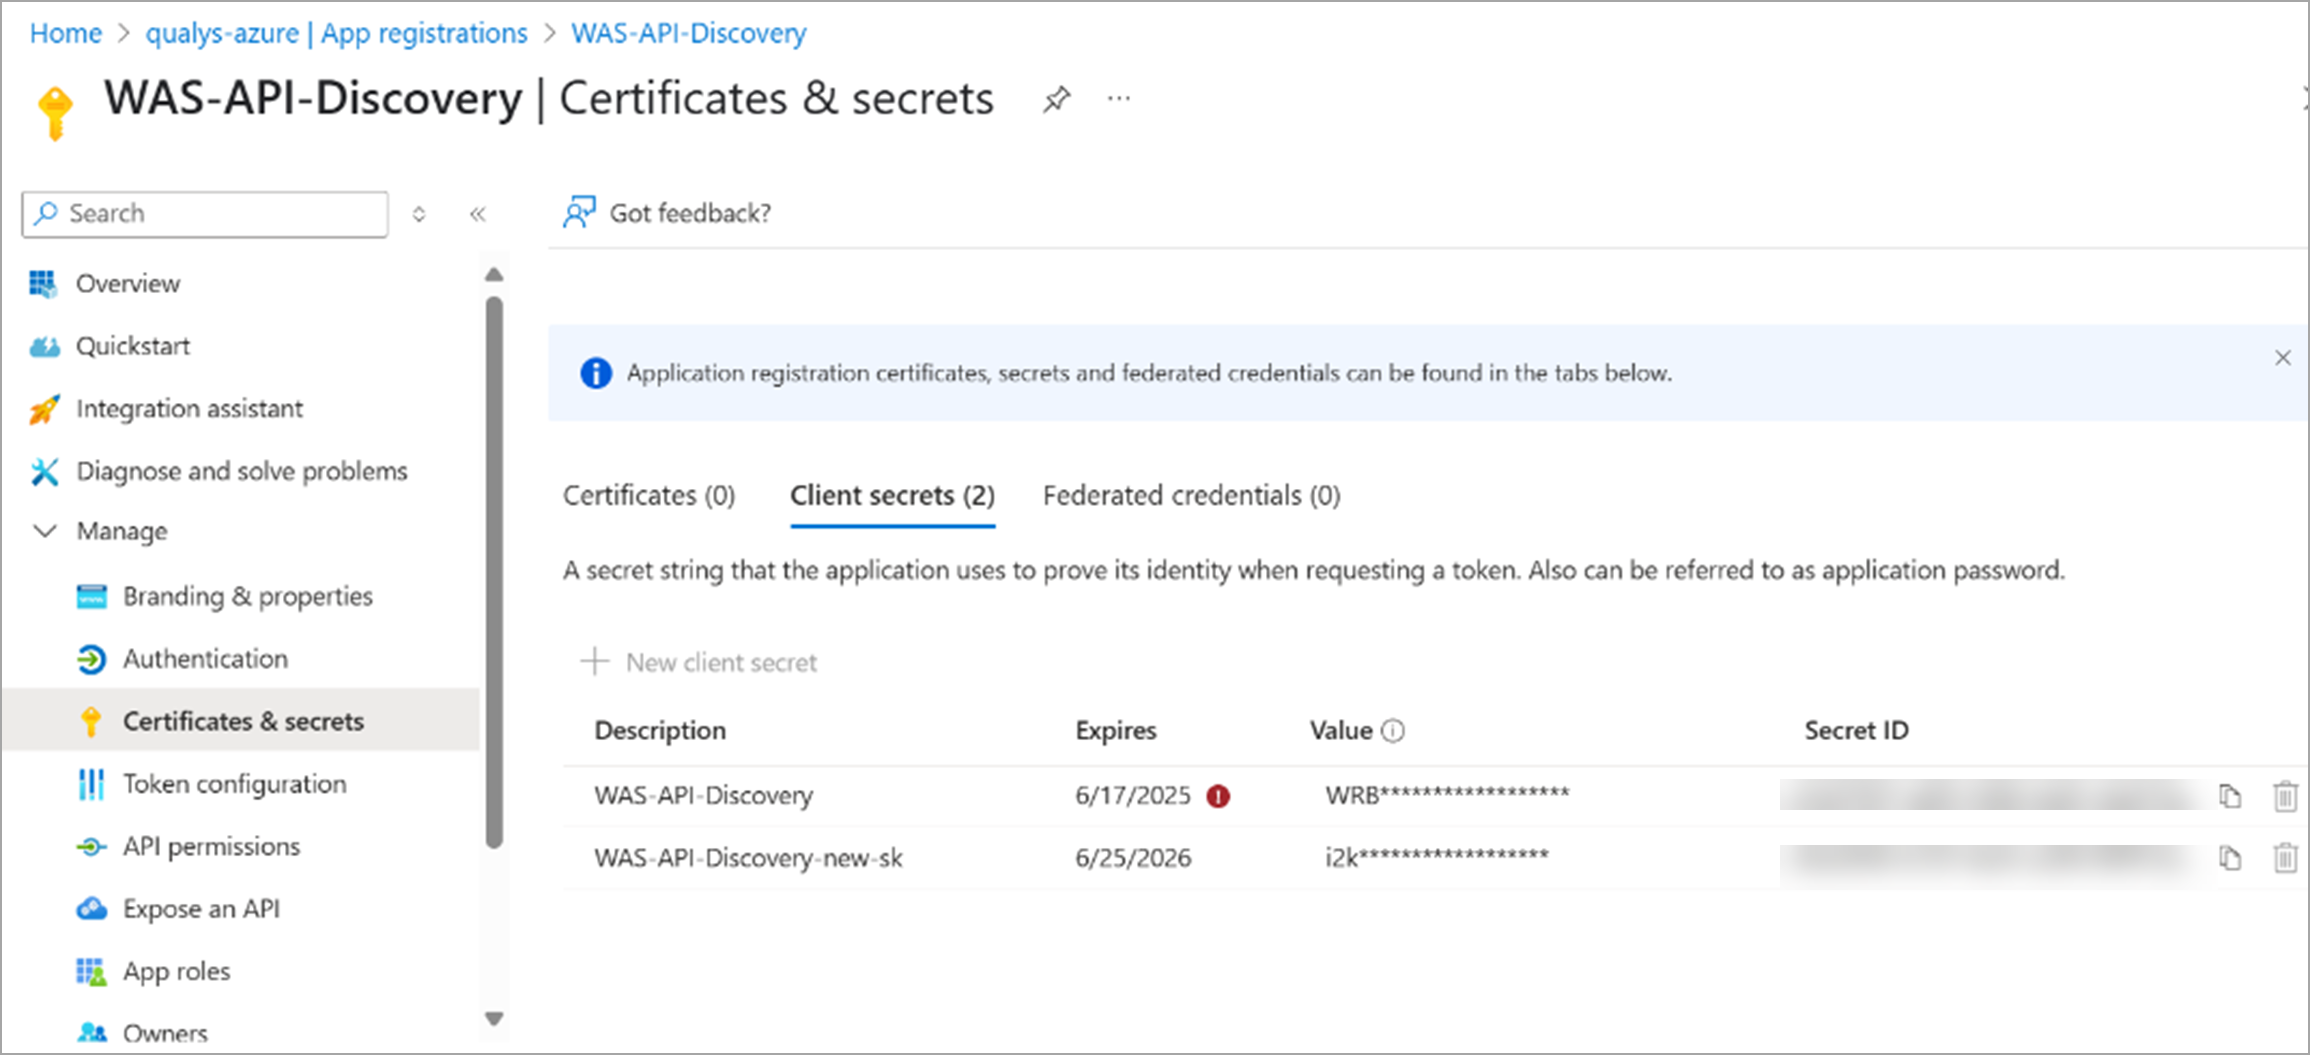Click New client secret button
2310x1055 pixels.
(699, 662)
